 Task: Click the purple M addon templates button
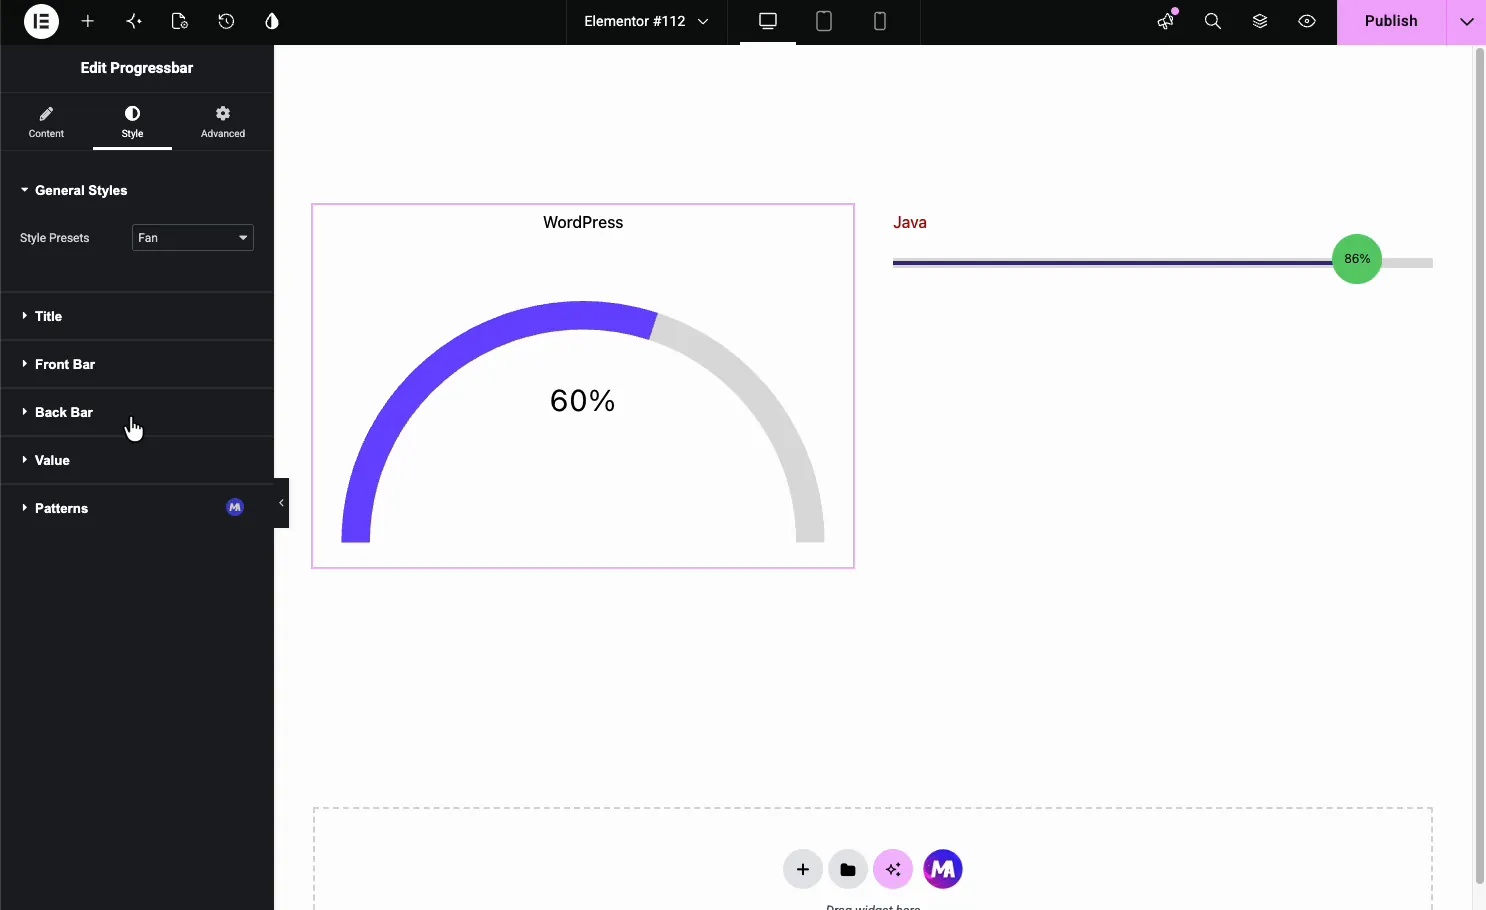(x=943, y=869)
